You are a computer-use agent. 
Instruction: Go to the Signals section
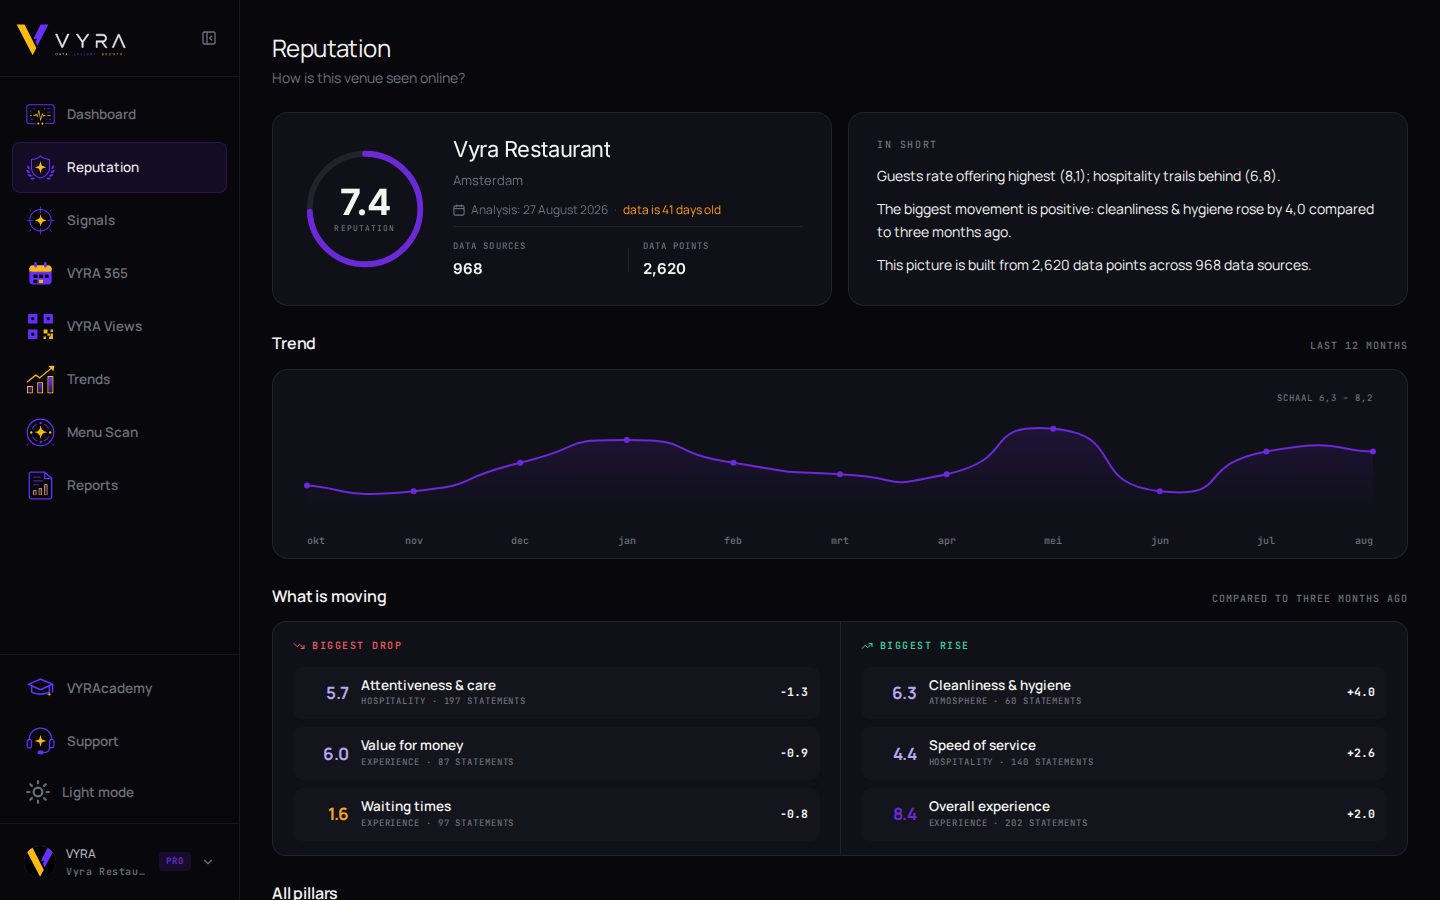tap(119, 220)
